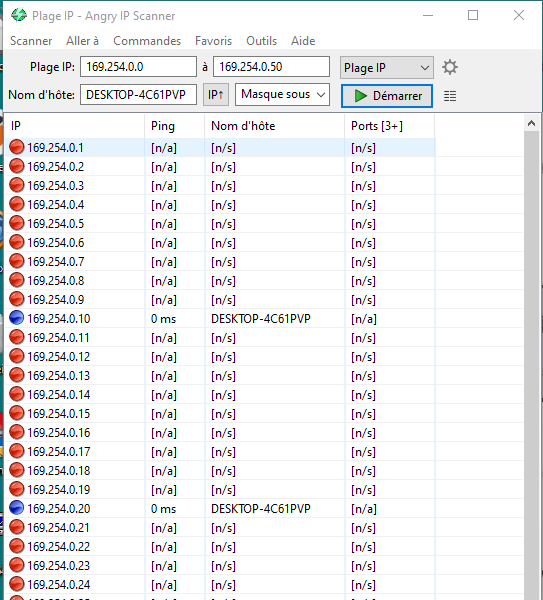The width and height of the screenshot is (543, 600).
Task: Click red status icon for 169.254.0.7
Action: coord(16,261)
